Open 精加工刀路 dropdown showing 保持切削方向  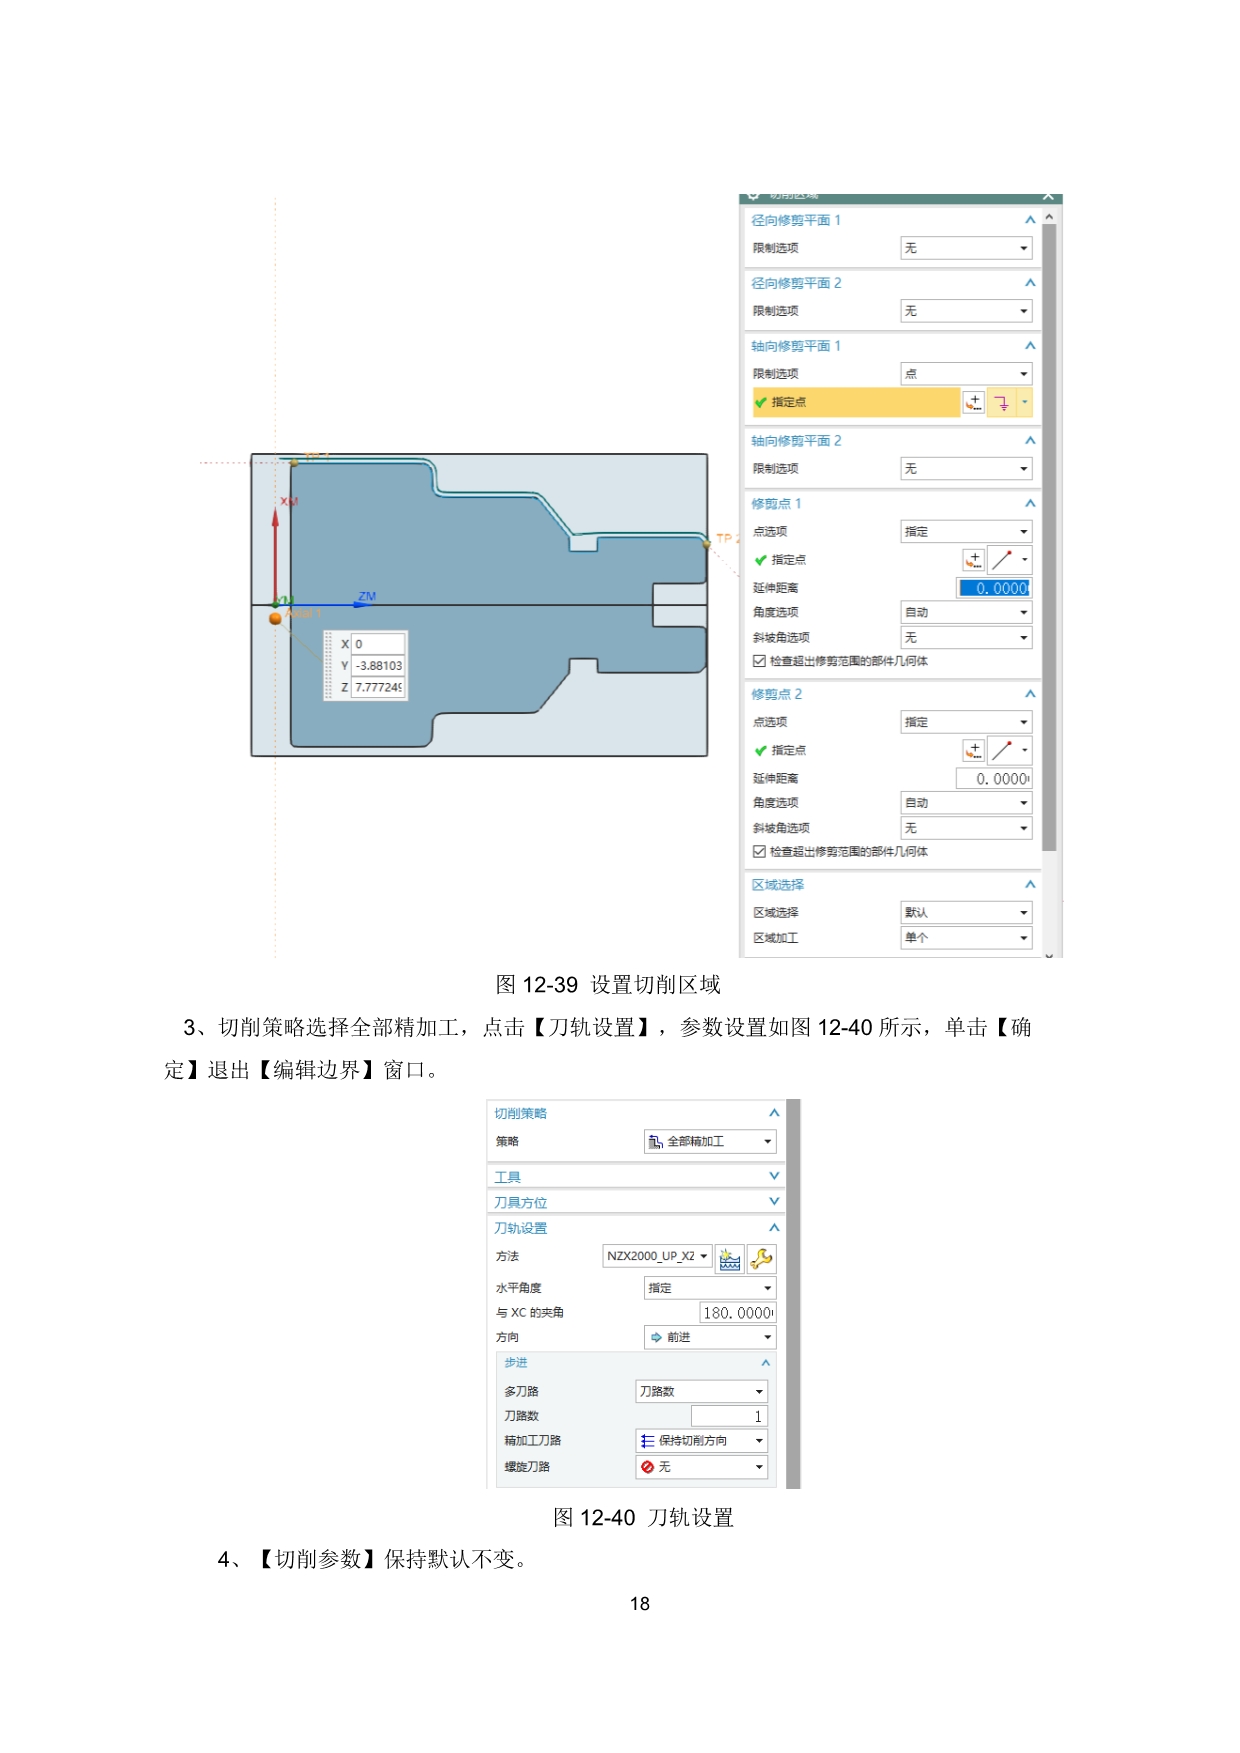tap(701, 1441)
